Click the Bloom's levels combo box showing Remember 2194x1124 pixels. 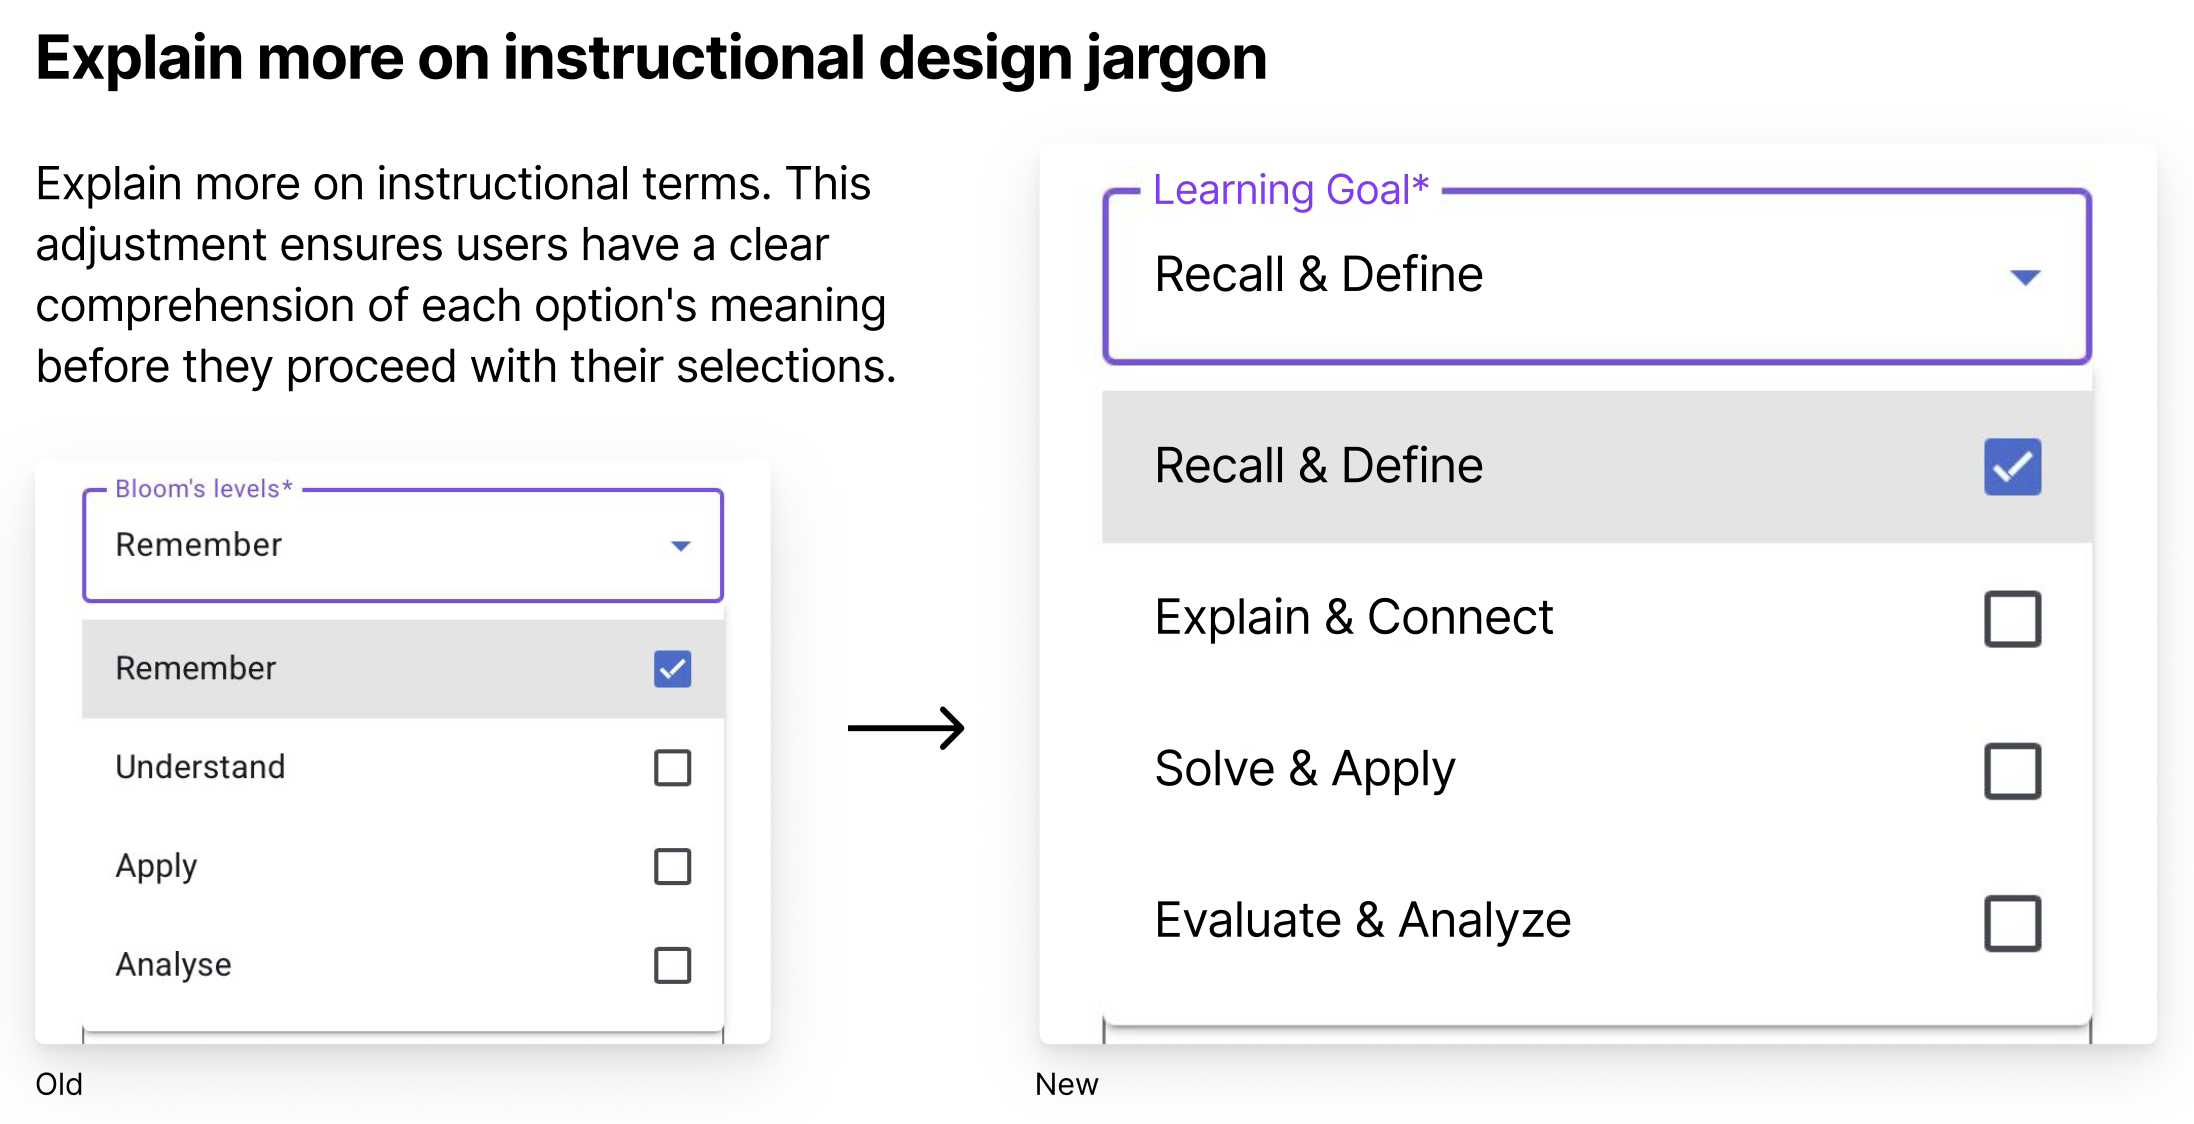(x=380, y=546)
